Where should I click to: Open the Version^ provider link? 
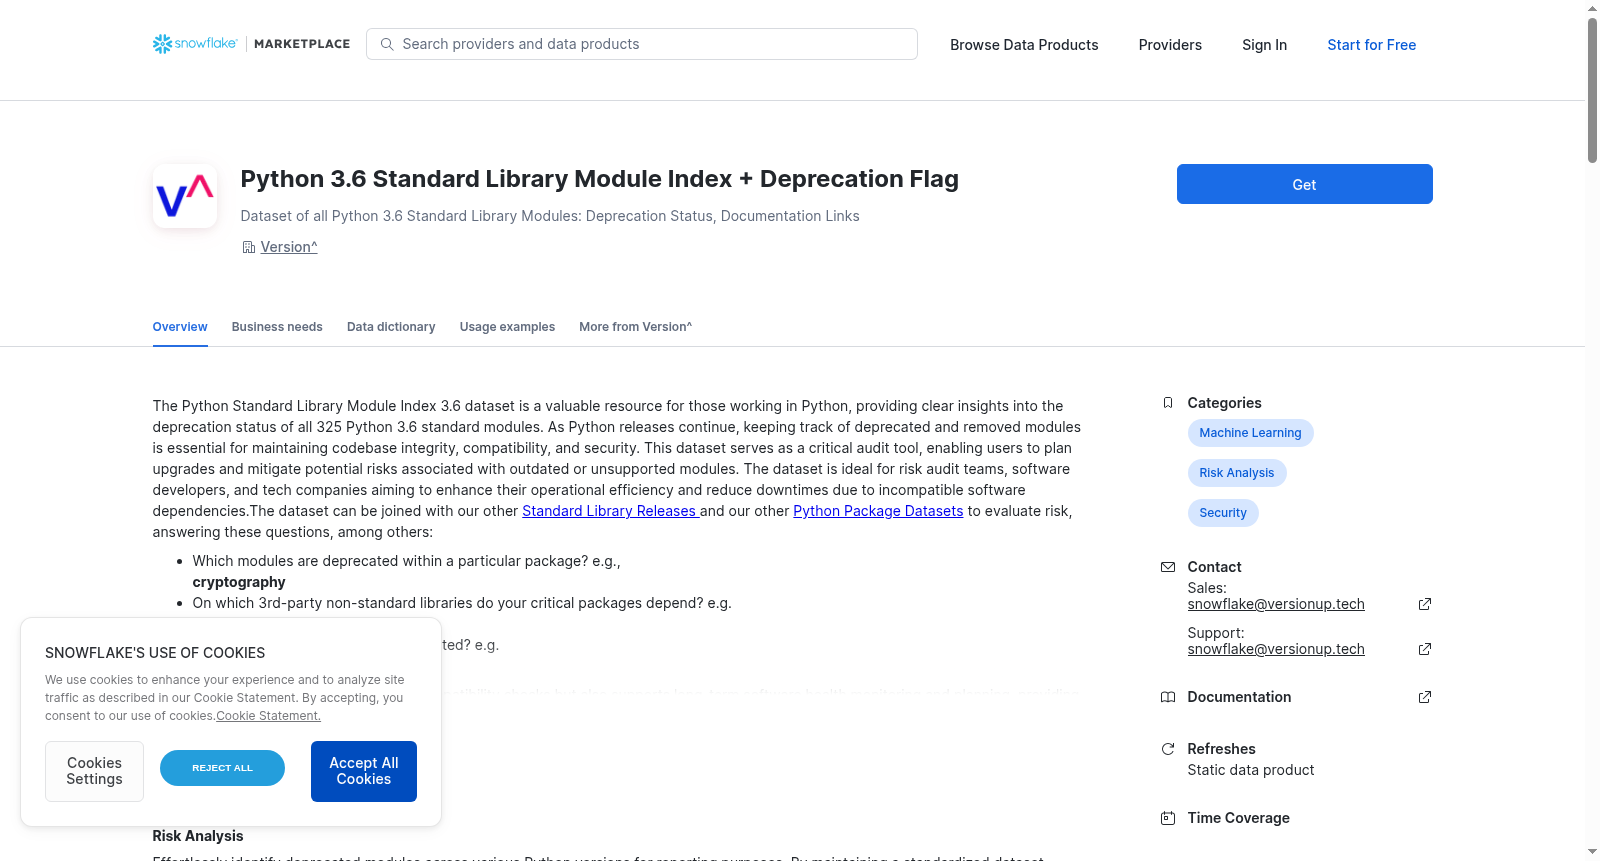click(x=289, y=247)
